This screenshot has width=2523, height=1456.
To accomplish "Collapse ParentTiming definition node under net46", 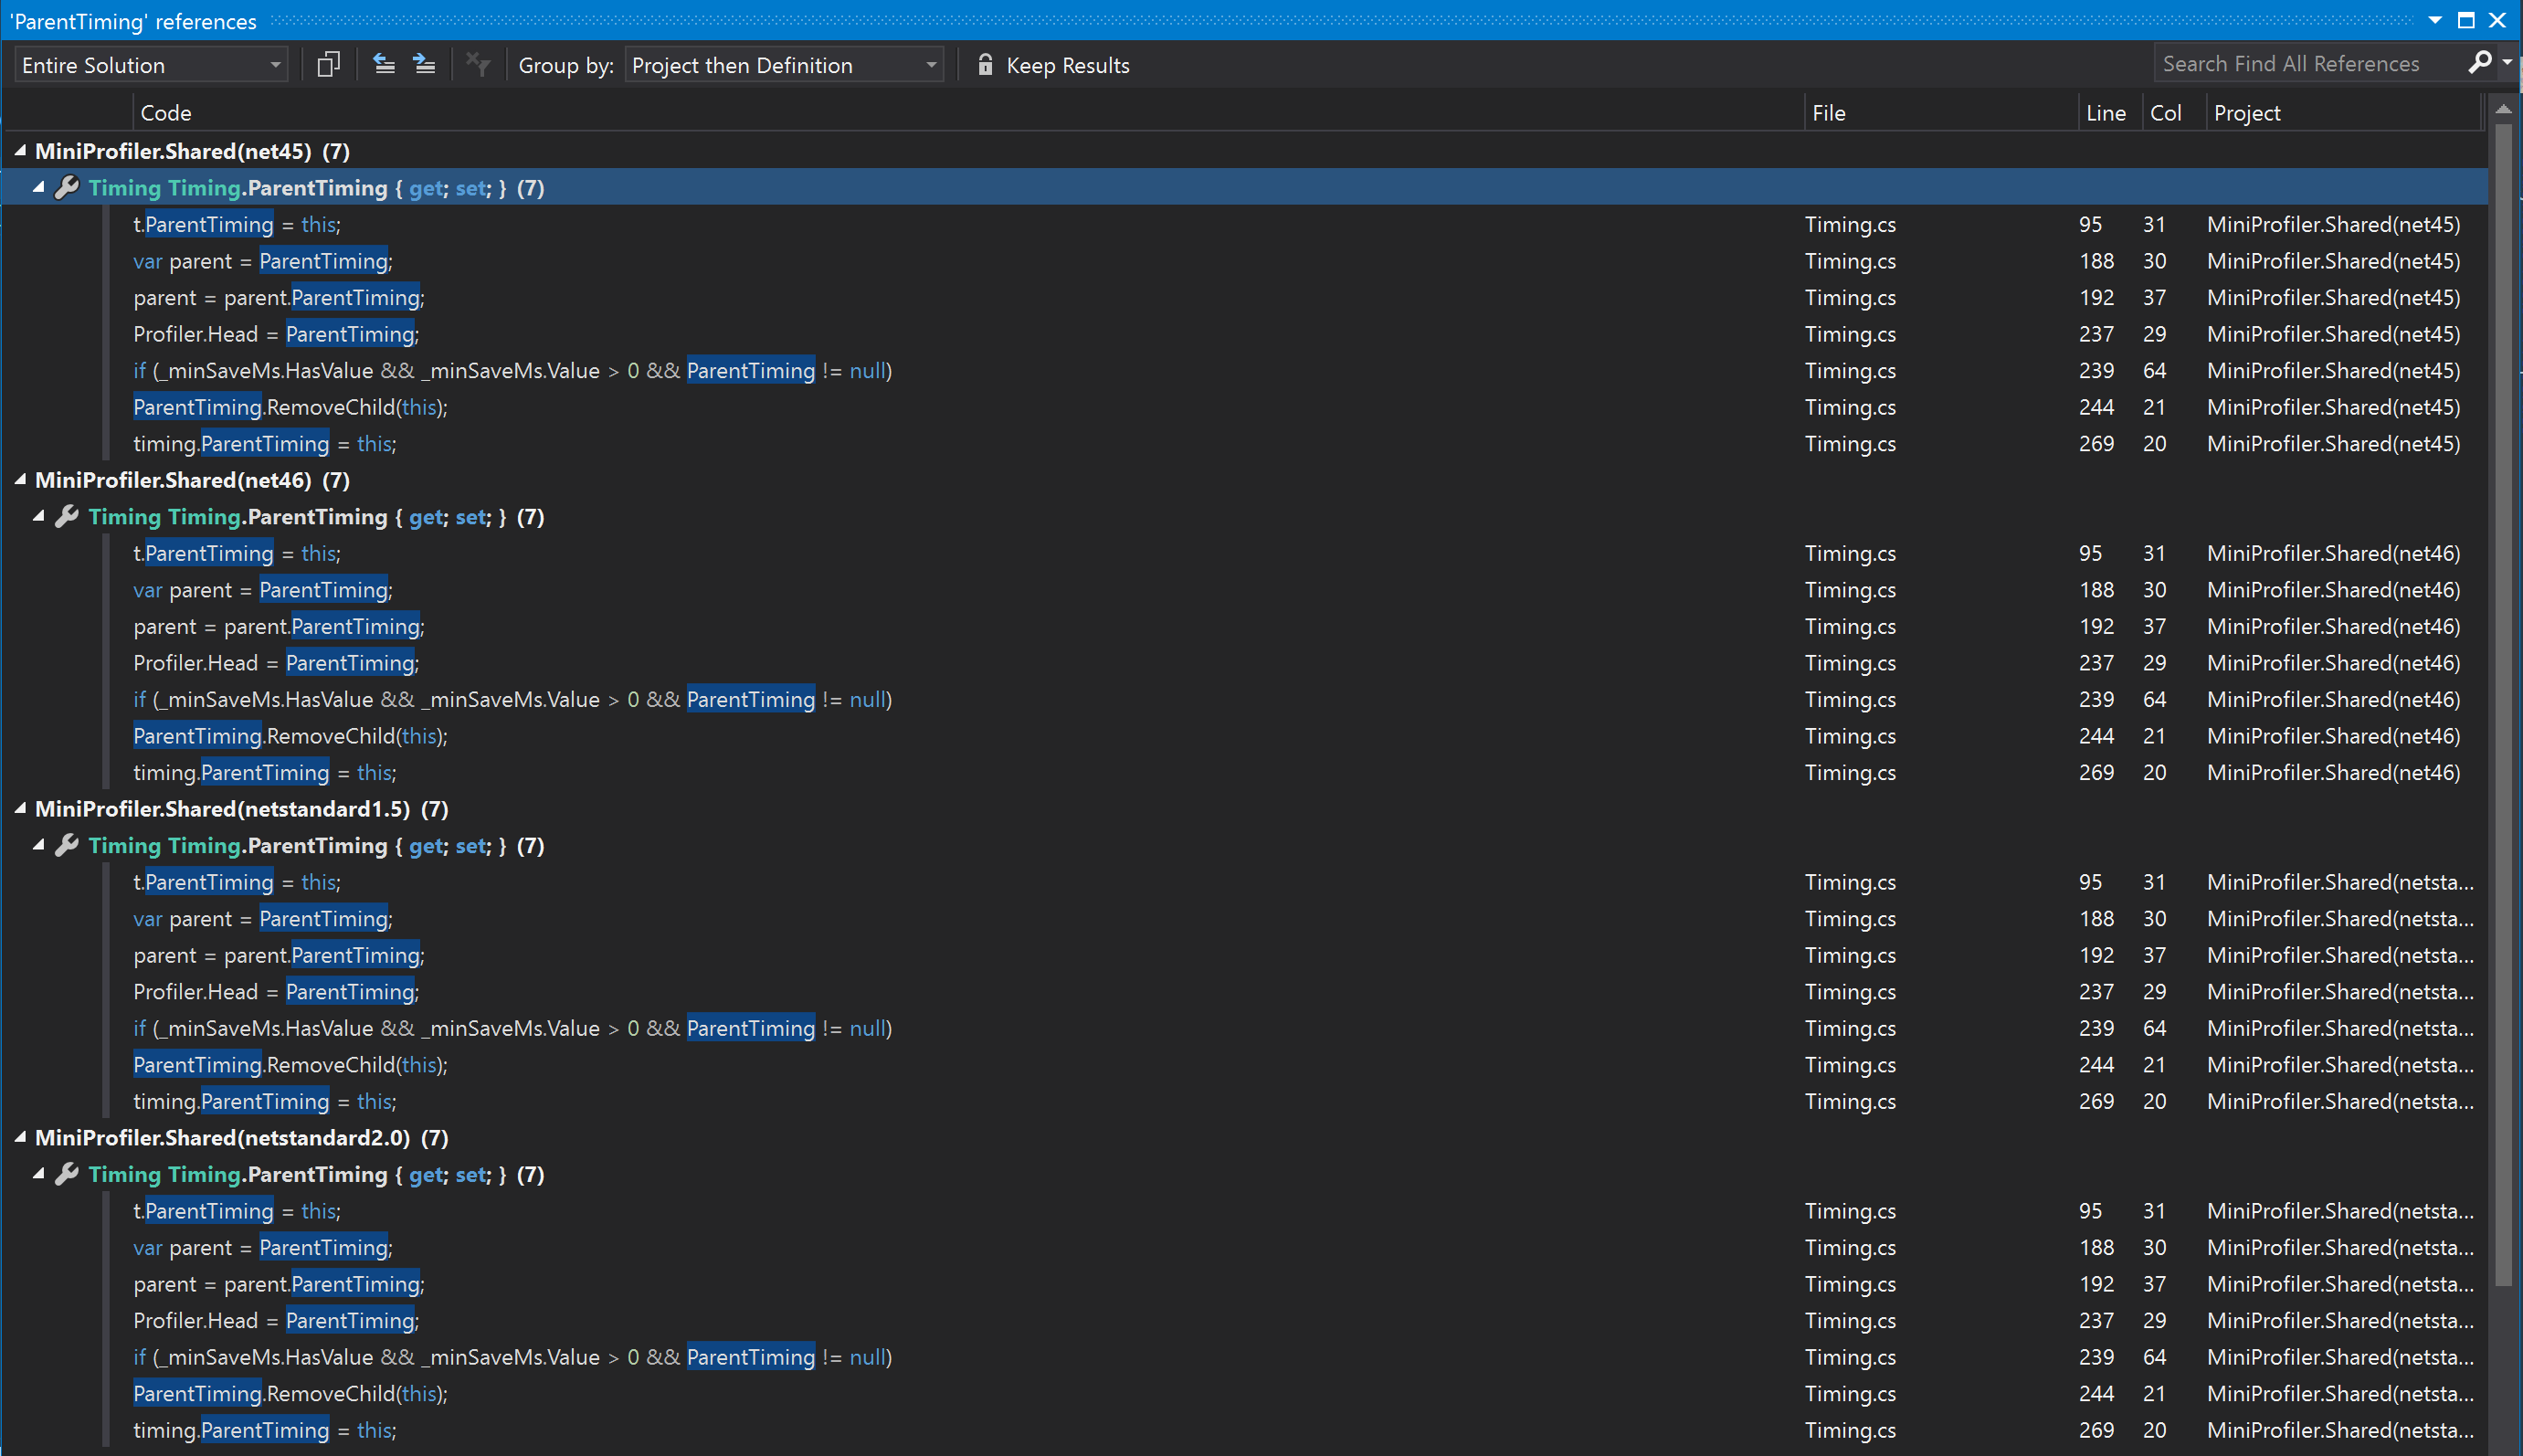I will (38, 516).
